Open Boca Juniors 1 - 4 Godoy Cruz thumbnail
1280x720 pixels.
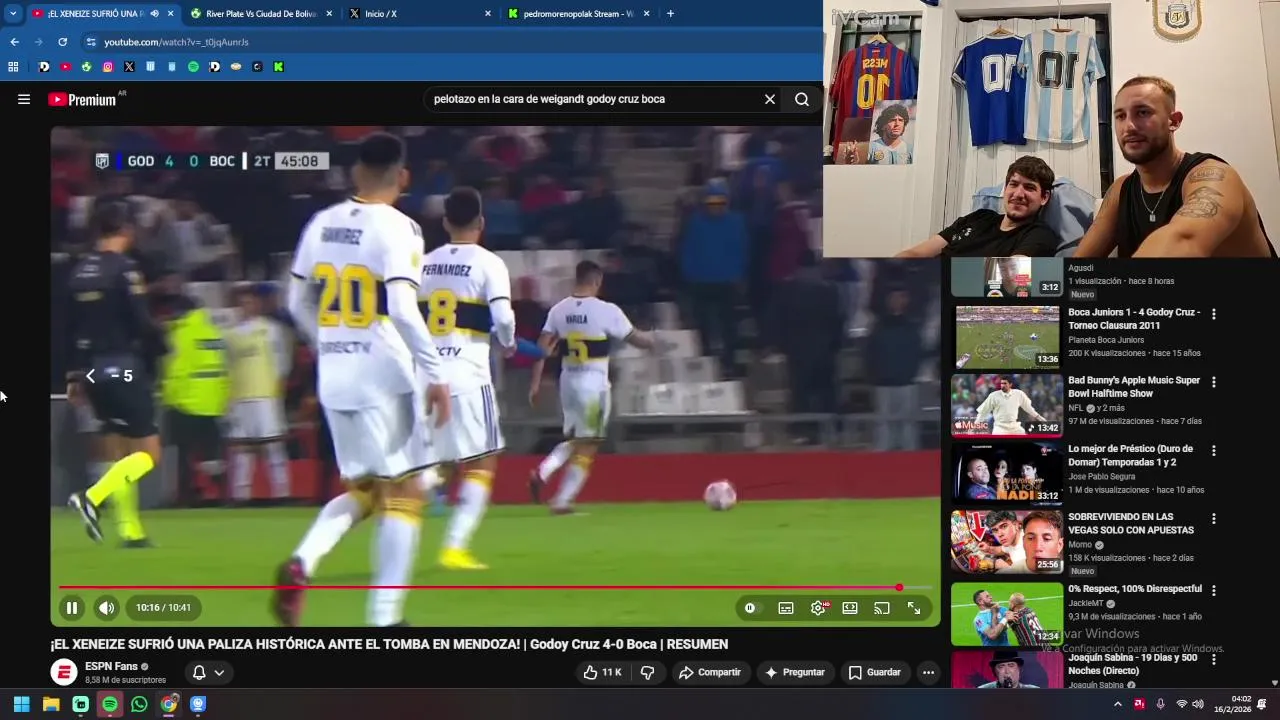coord(1007,336)
